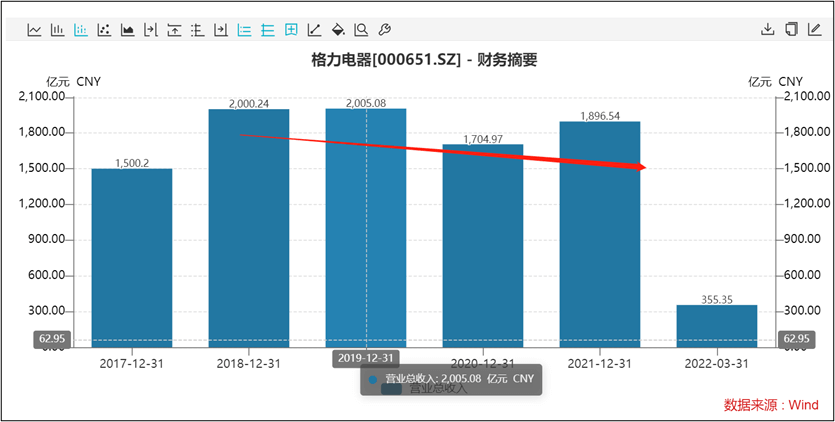Screen dimensions: 835x422
Task: Click the dark legend swatch beside 营业总收入
Action: 391,389
